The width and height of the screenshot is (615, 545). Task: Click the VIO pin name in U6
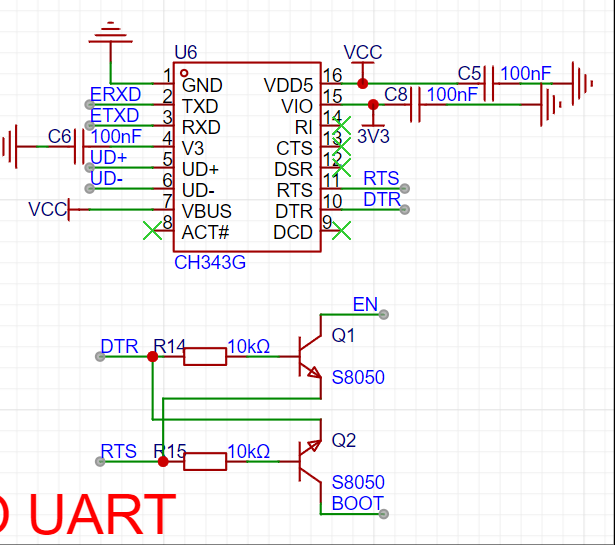click(297, 107)
